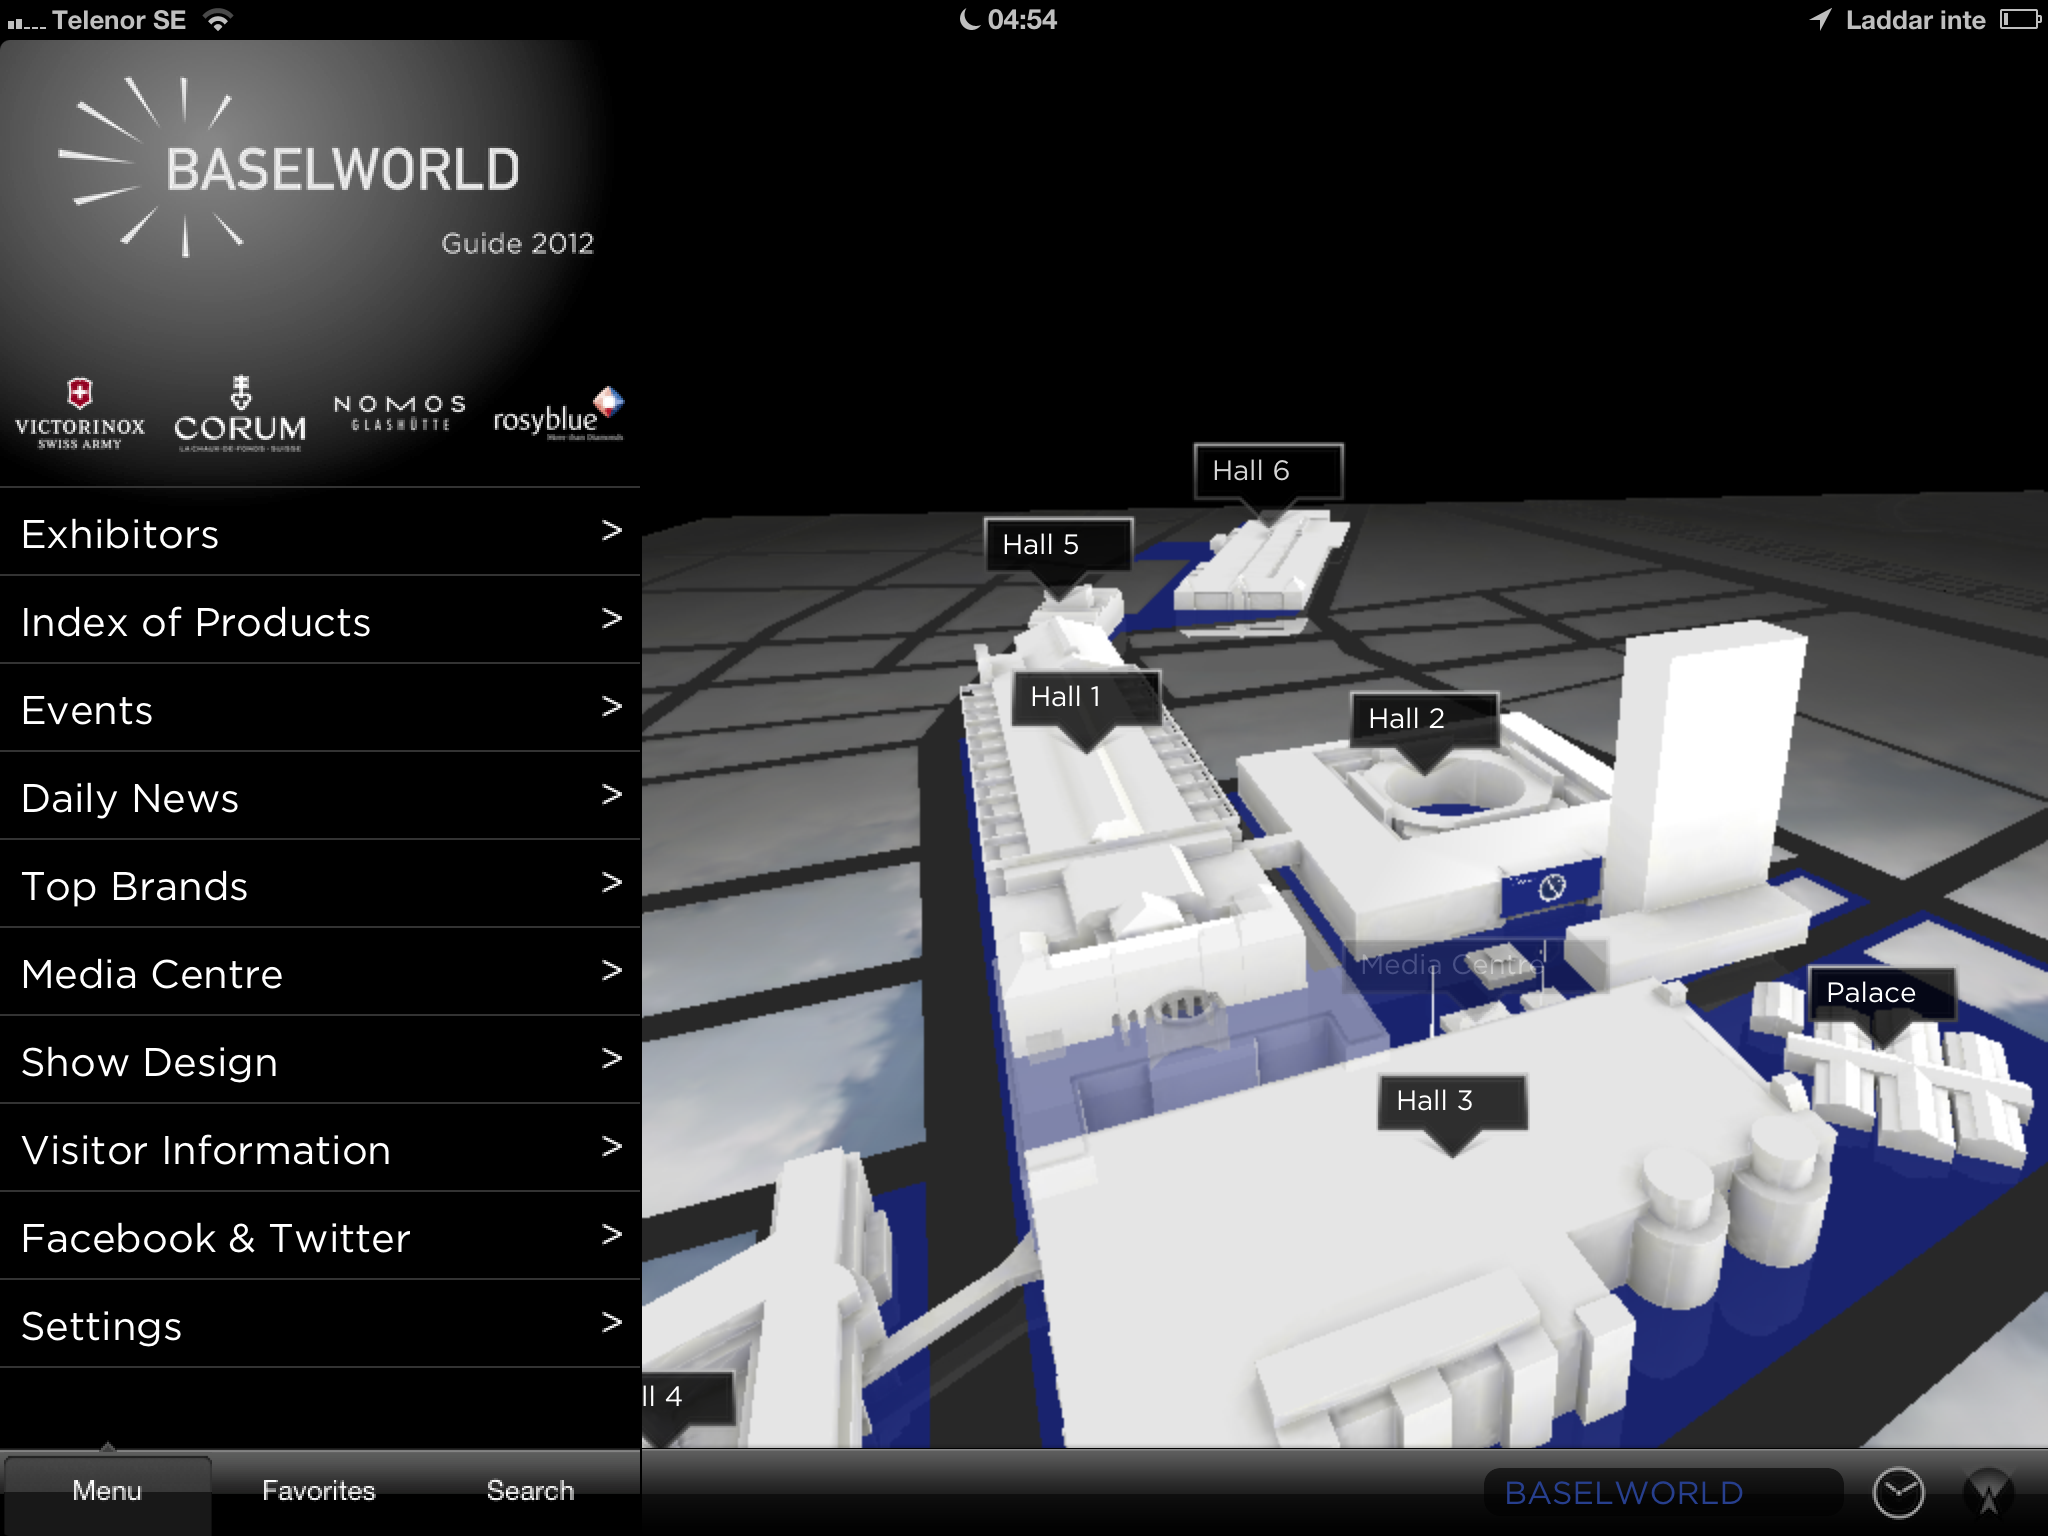The height and width of the screenshot is (1536, 2048).
Task: Select the Hall 6 map label
Action: point(1268,471)
